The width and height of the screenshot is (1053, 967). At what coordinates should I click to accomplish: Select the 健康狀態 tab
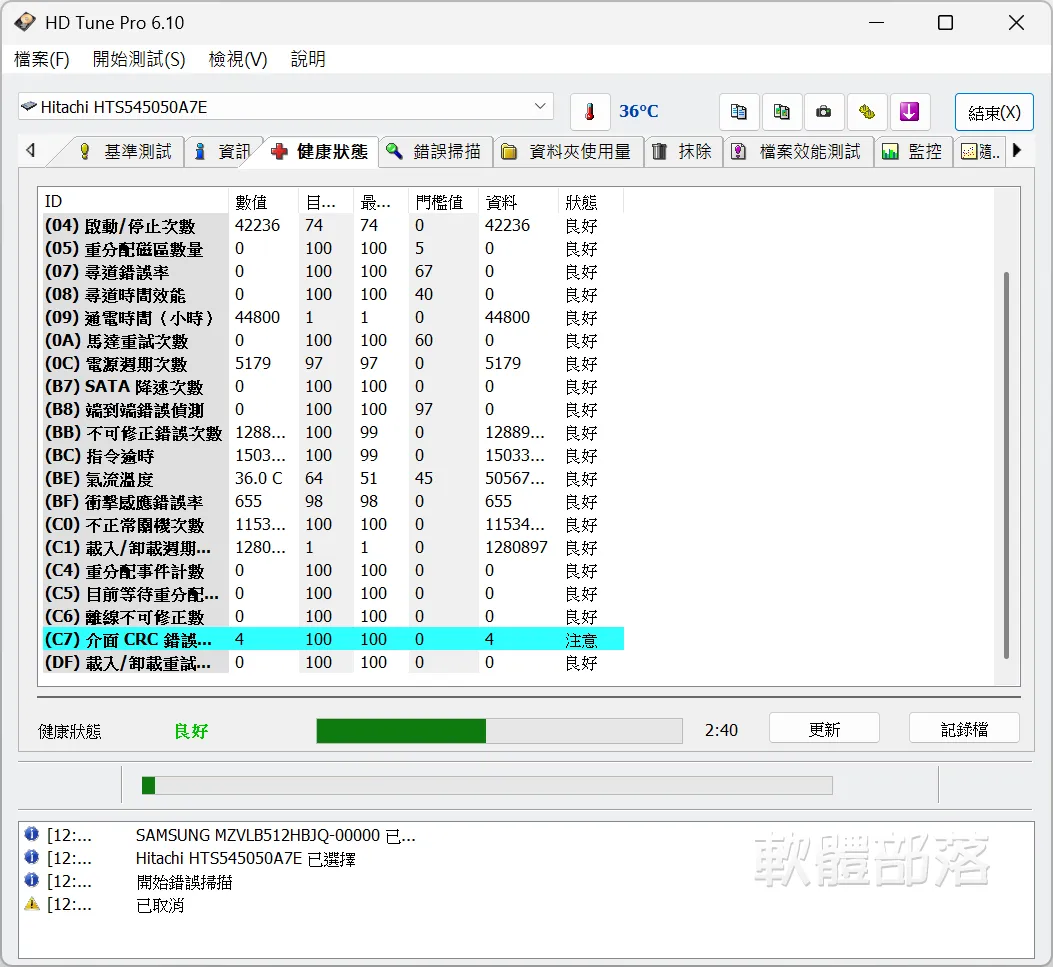(320, 151)
